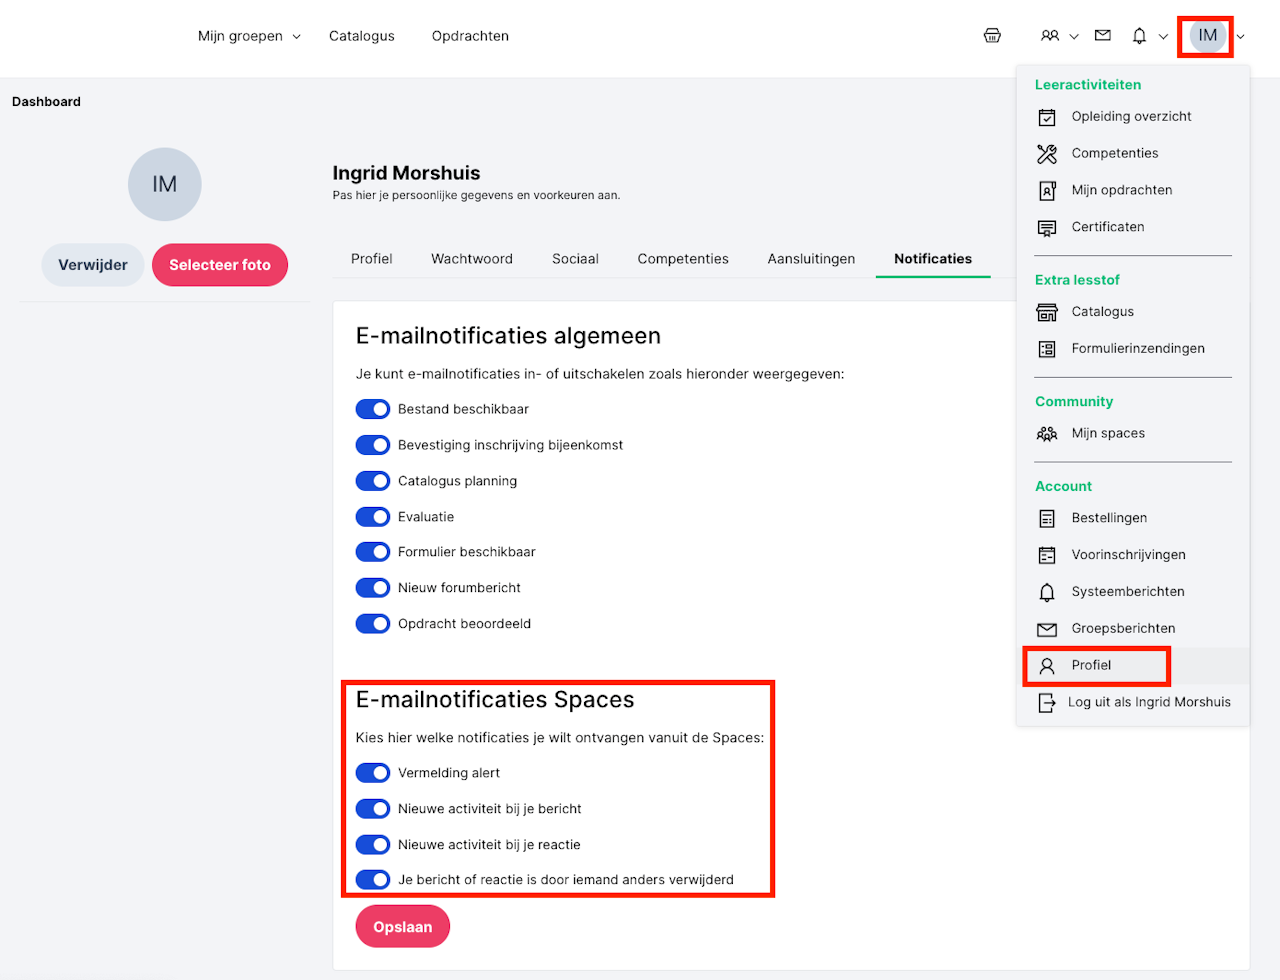Select Opleiding overzicht from the menu
The height and width of the screenshot is (980, 1280).
click(1131, 117)
